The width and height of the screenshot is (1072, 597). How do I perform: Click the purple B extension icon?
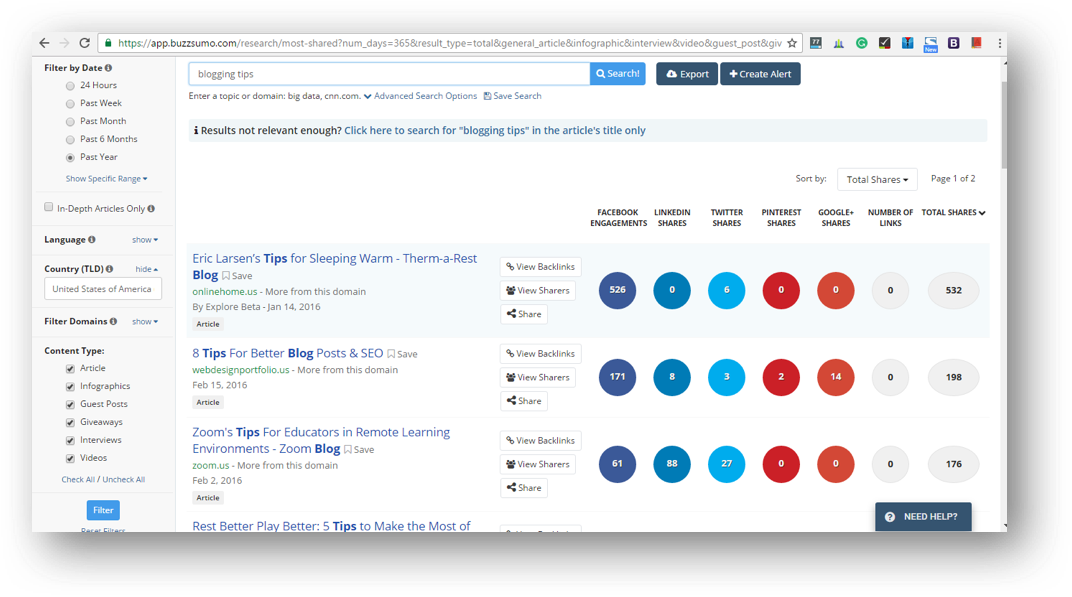953,43
